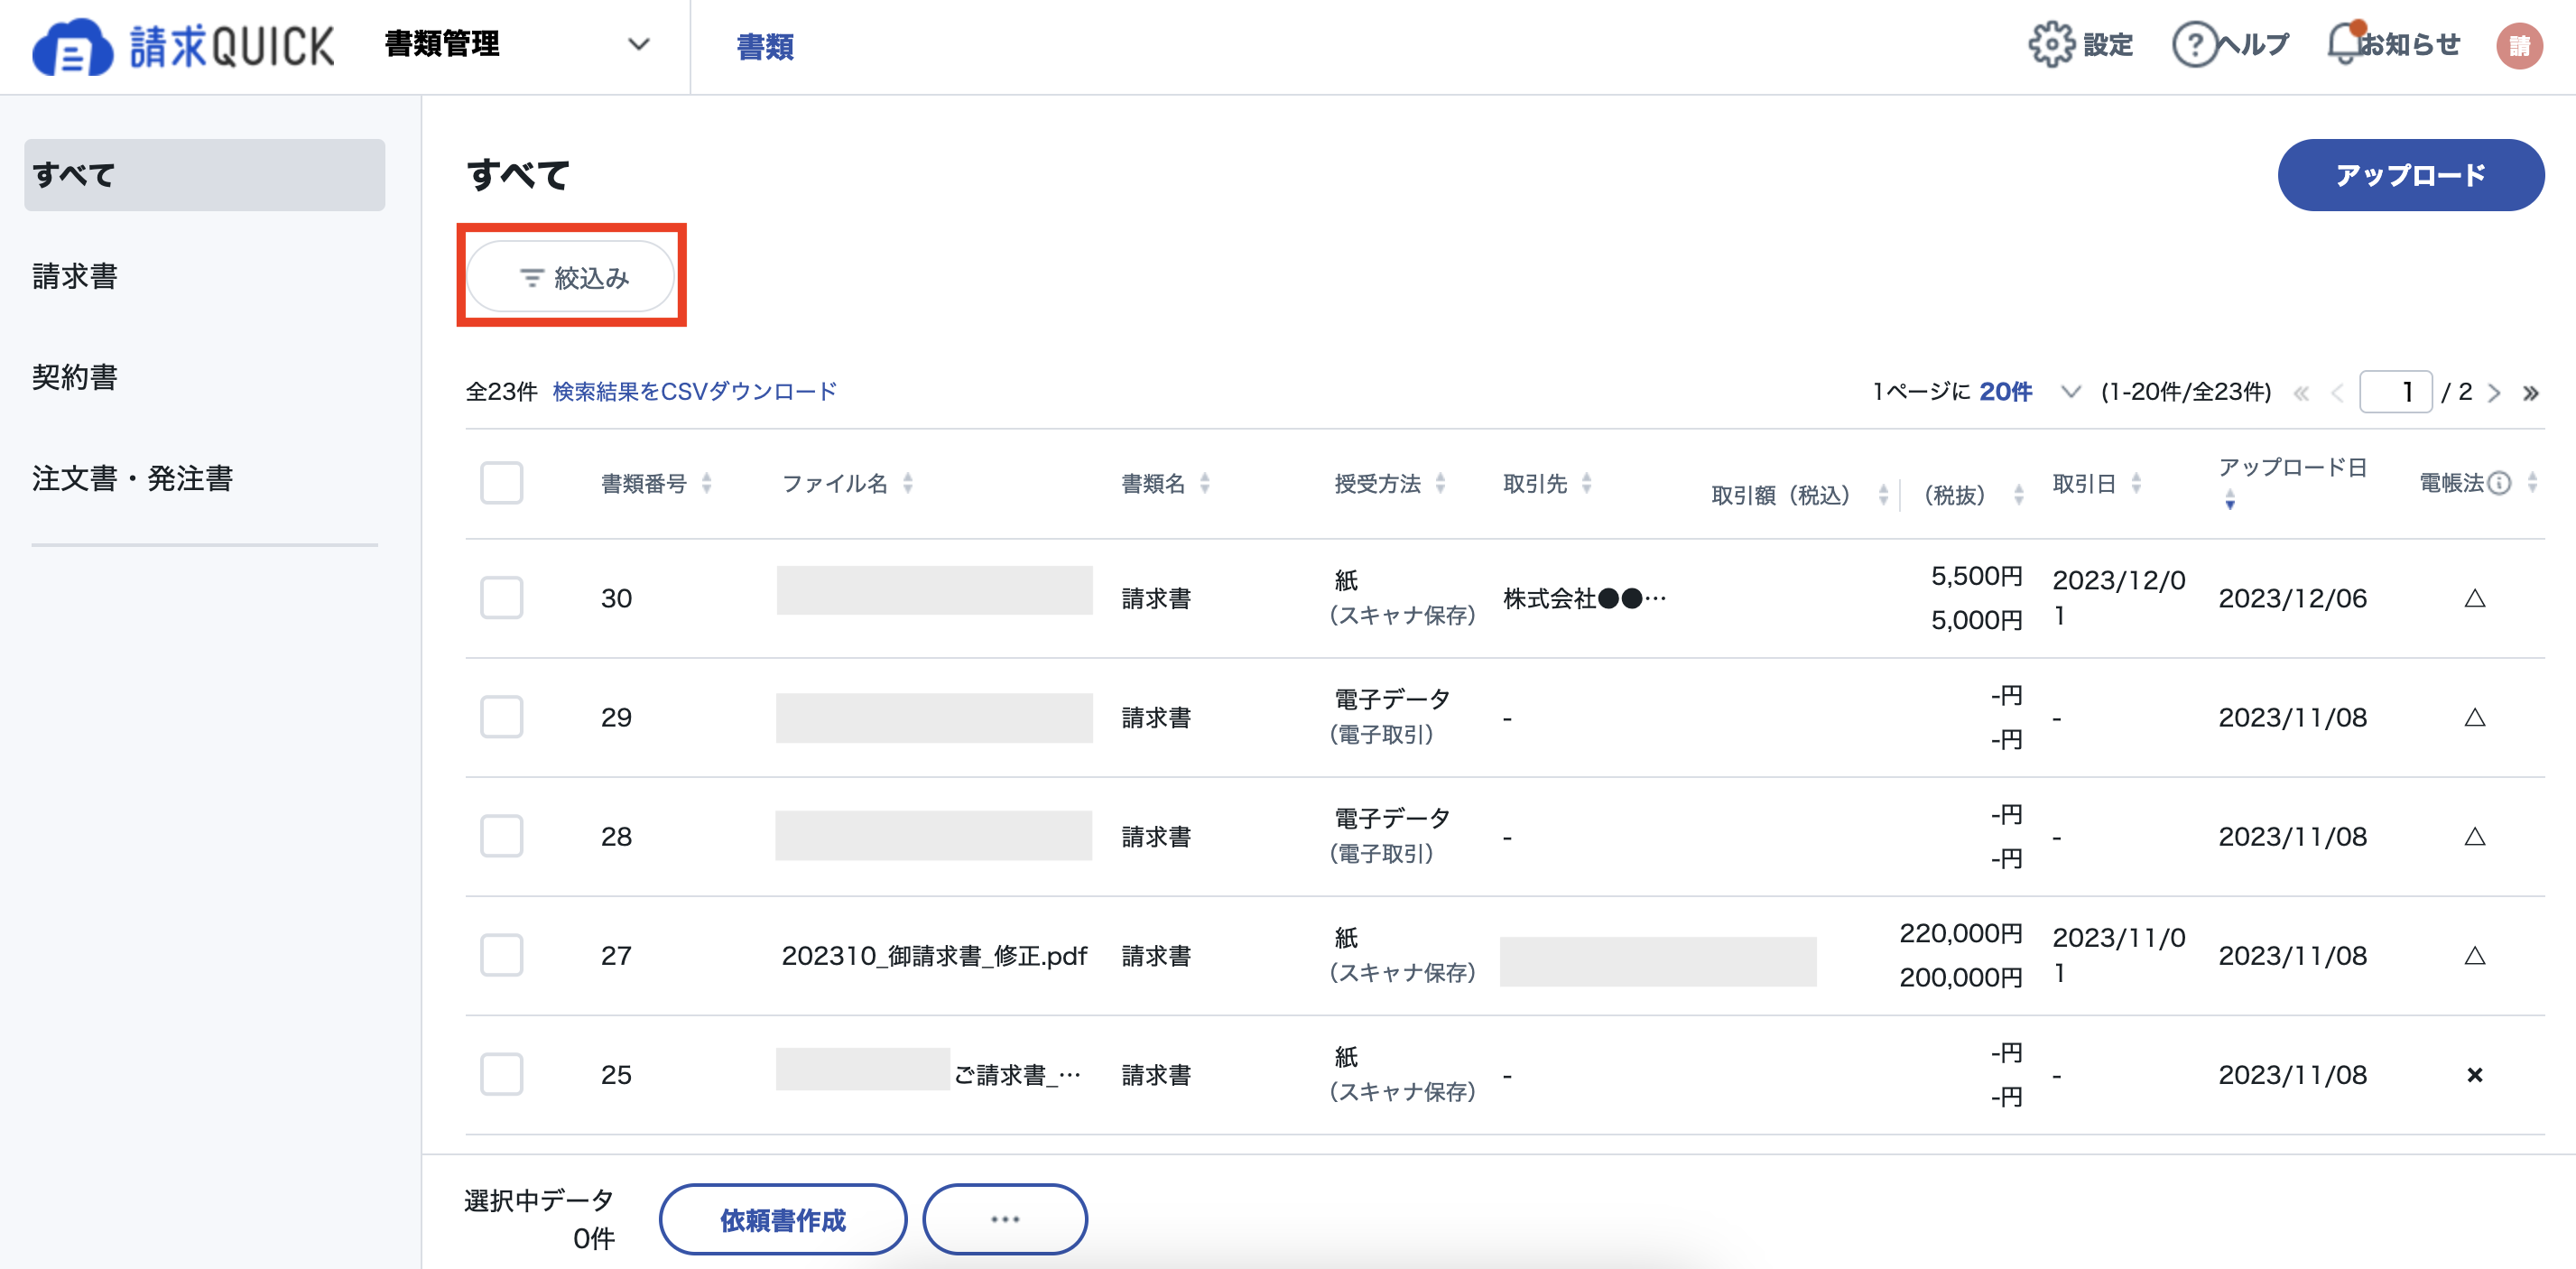This screenshot has height=1269, width=2576.
Task: Click the 依頼書作成 button
Action: pyautogui.click(x=783, y=1220)
